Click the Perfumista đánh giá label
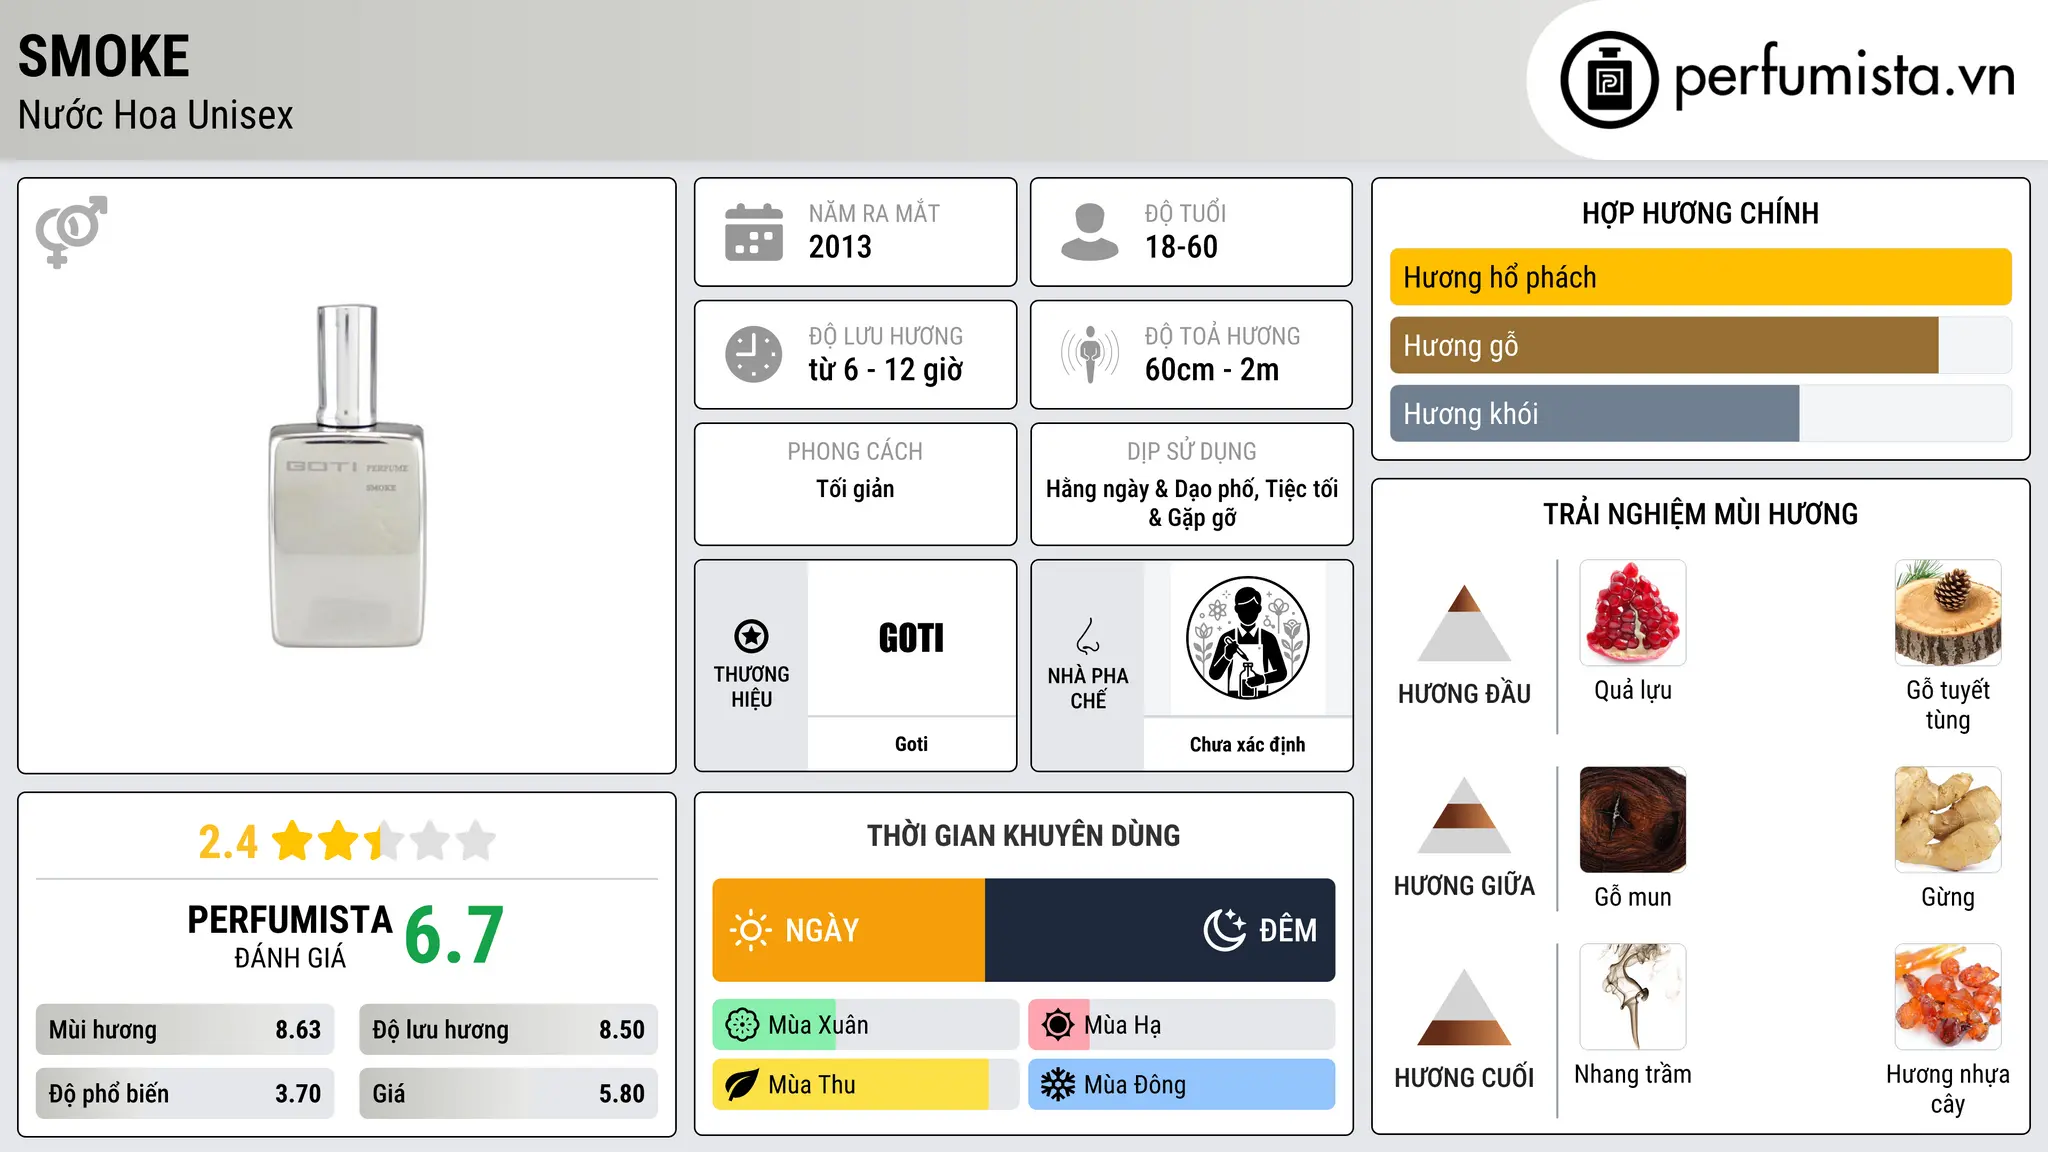This screenshot has width=2048, height=1152. pos(290,937)
